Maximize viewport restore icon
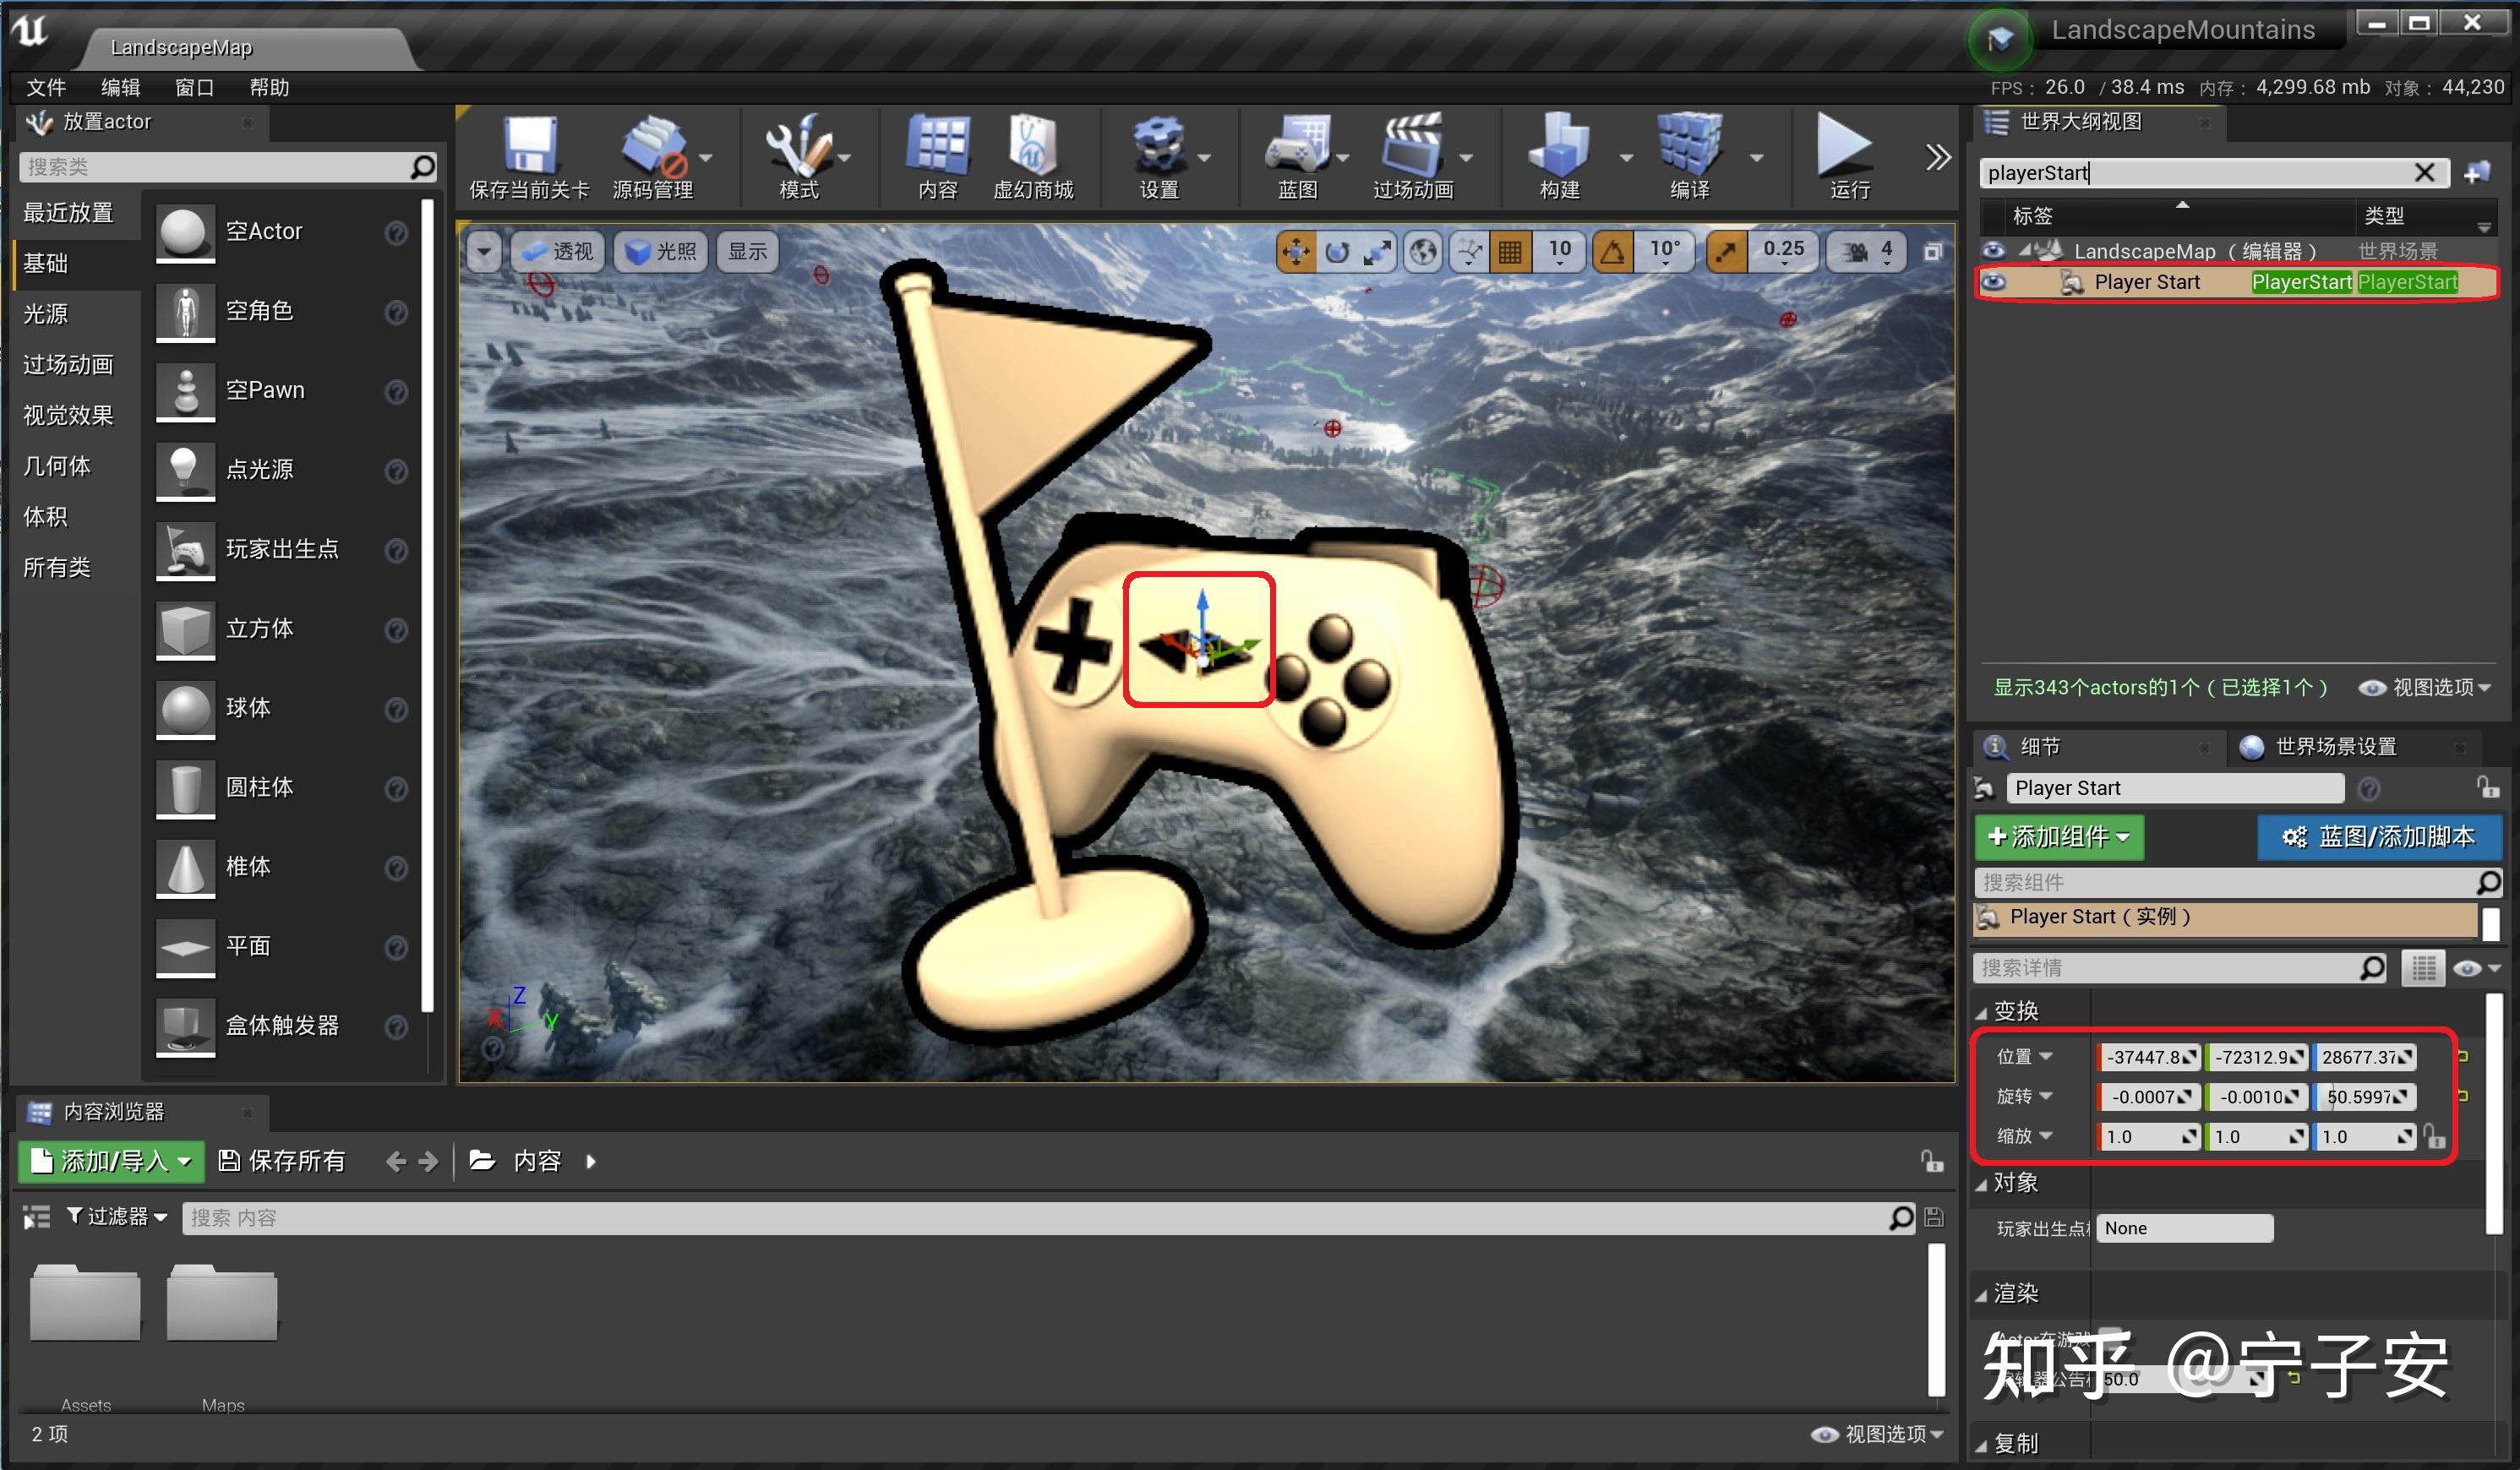The height and width of the screenshot is (1470, 2520). [x=1934, y=252]
